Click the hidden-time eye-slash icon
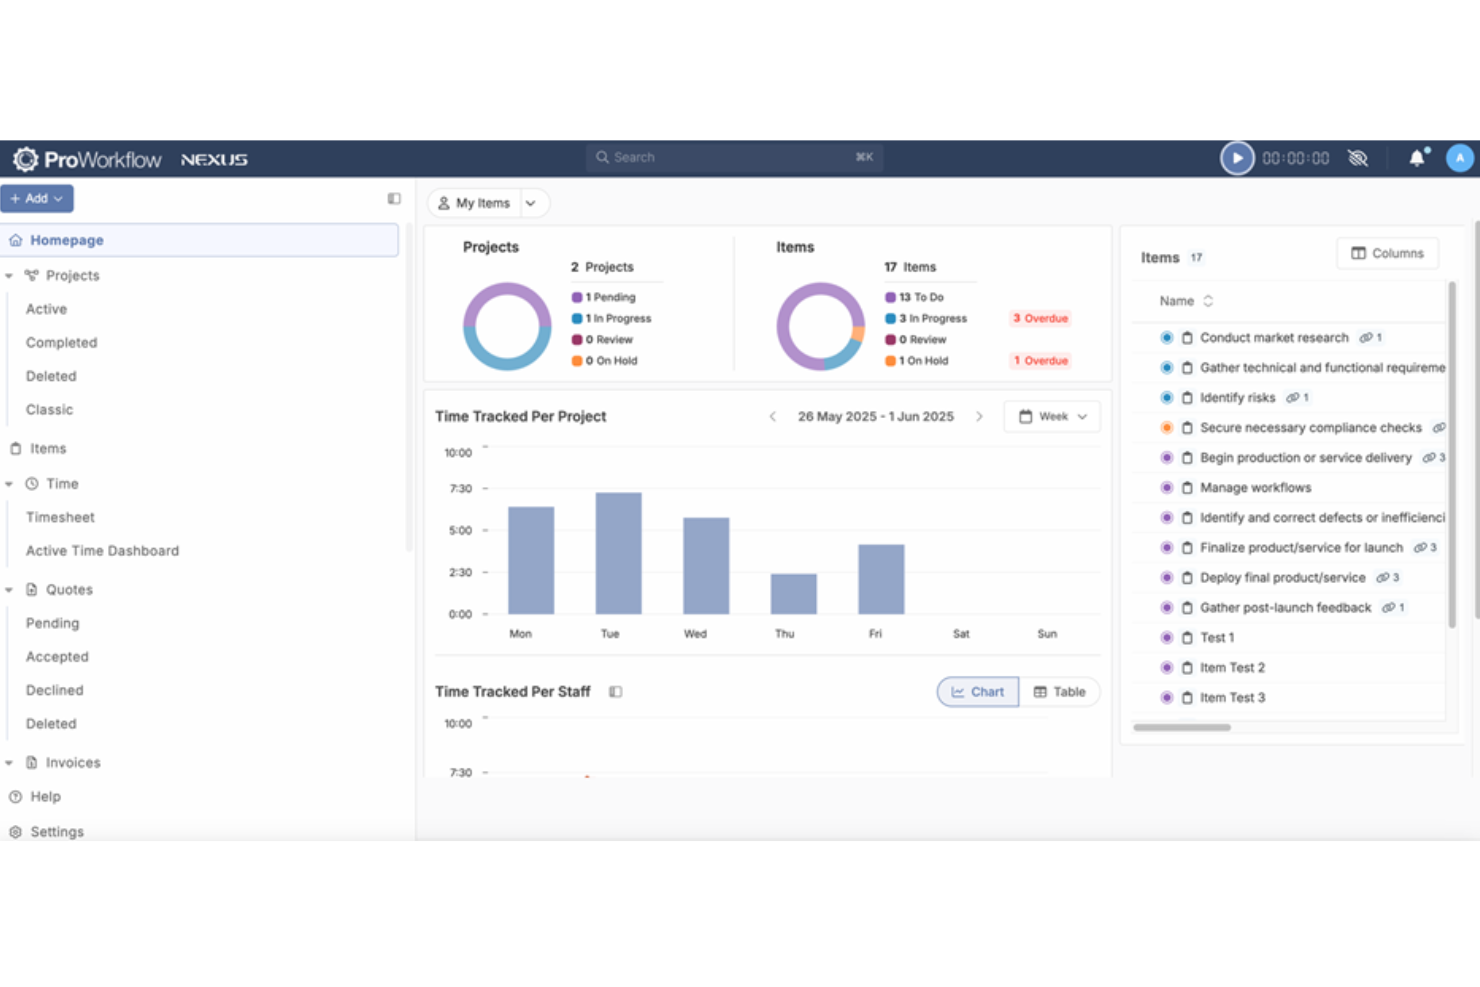1480x987 pixels. click(x=1358, y=158)
